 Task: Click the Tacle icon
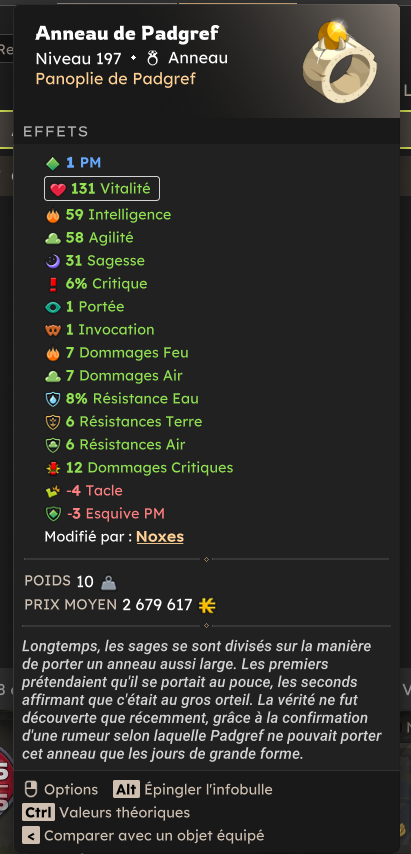coord(53,491)
